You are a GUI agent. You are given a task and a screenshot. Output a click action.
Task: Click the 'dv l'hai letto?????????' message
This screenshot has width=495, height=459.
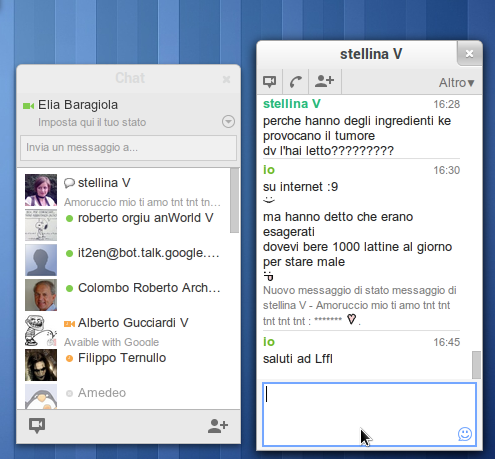(328, 151)
